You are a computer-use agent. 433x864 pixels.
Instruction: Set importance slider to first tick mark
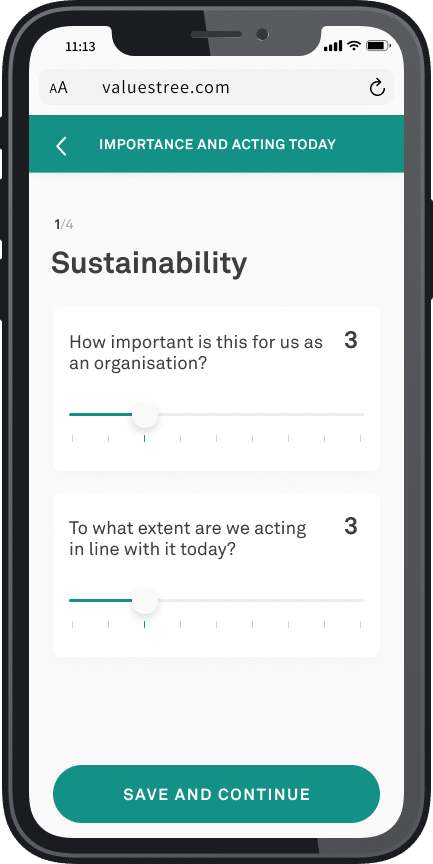pos(72,439)
